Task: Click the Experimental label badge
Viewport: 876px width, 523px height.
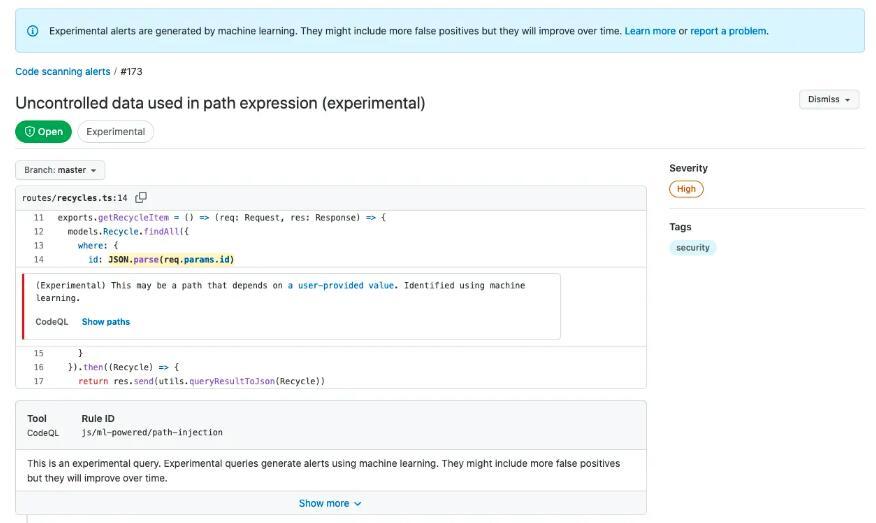Action: 116,132
